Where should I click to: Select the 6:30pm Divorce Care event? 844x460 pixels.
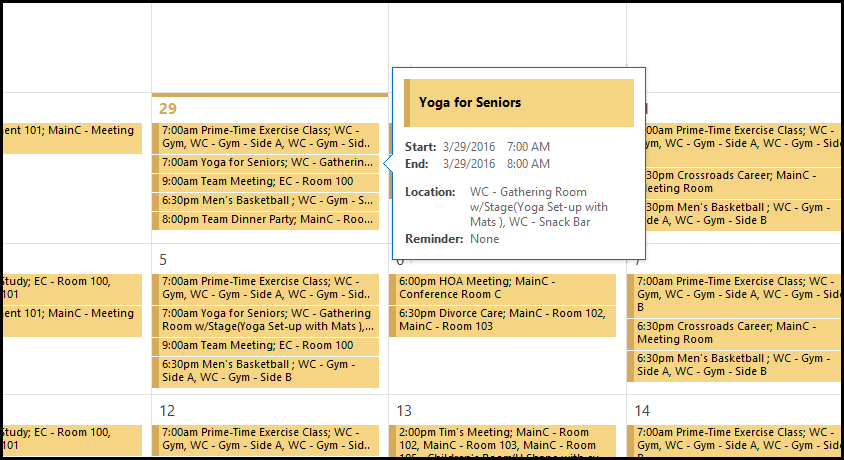[x=502, y=320]
